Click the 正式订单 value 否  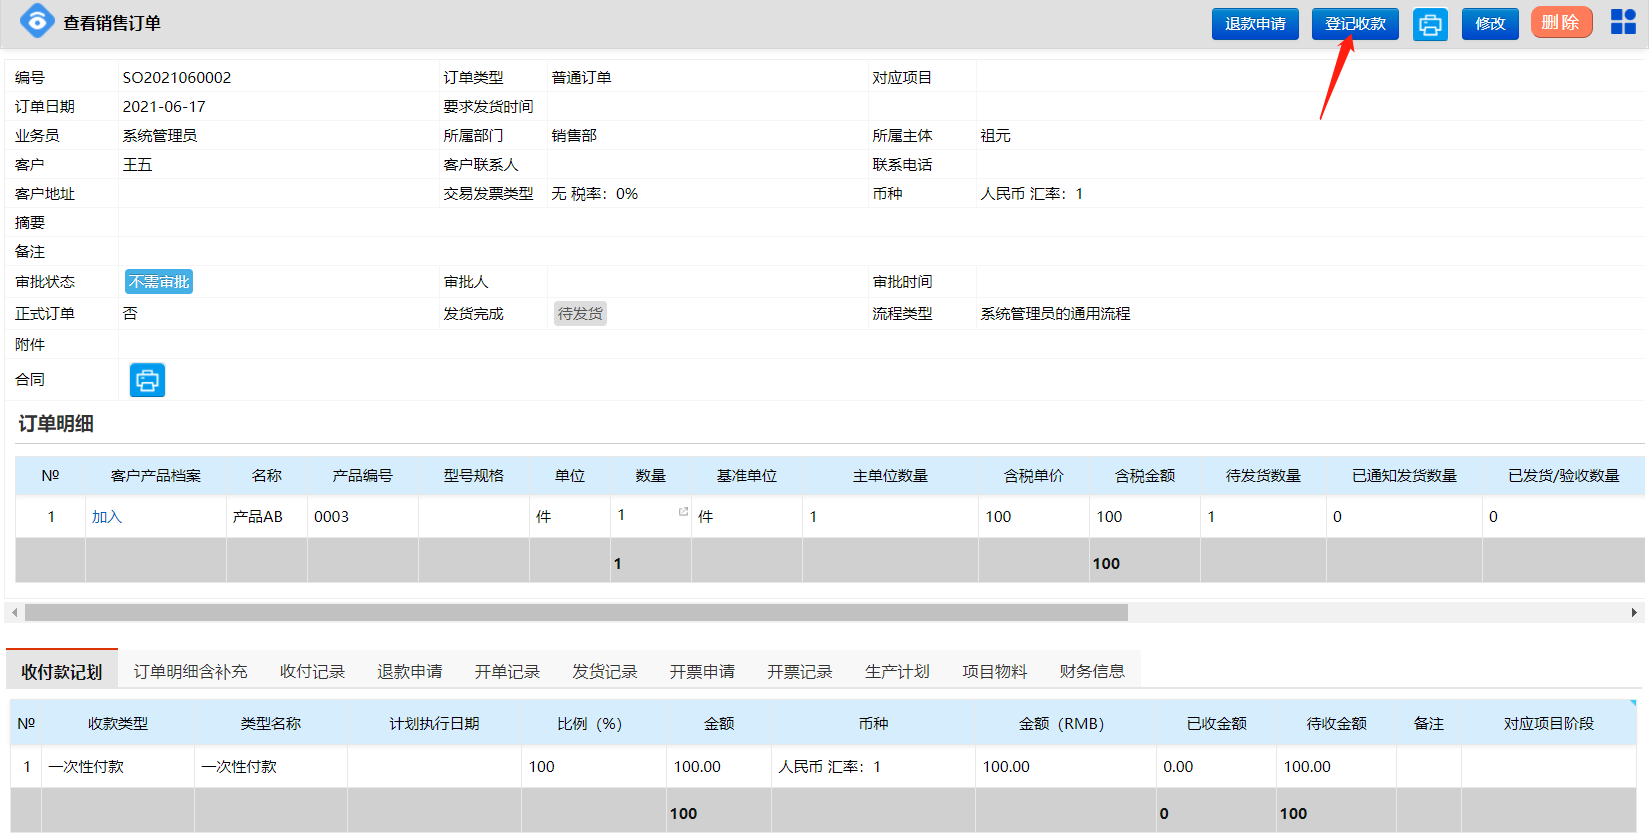coord(130,314)
